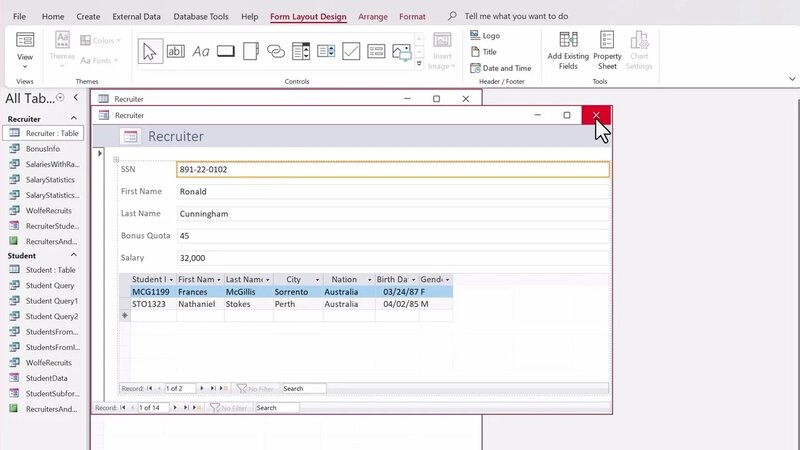Open the Help tab
Viewport: 800px width, 450px height.
coord(249,16)
